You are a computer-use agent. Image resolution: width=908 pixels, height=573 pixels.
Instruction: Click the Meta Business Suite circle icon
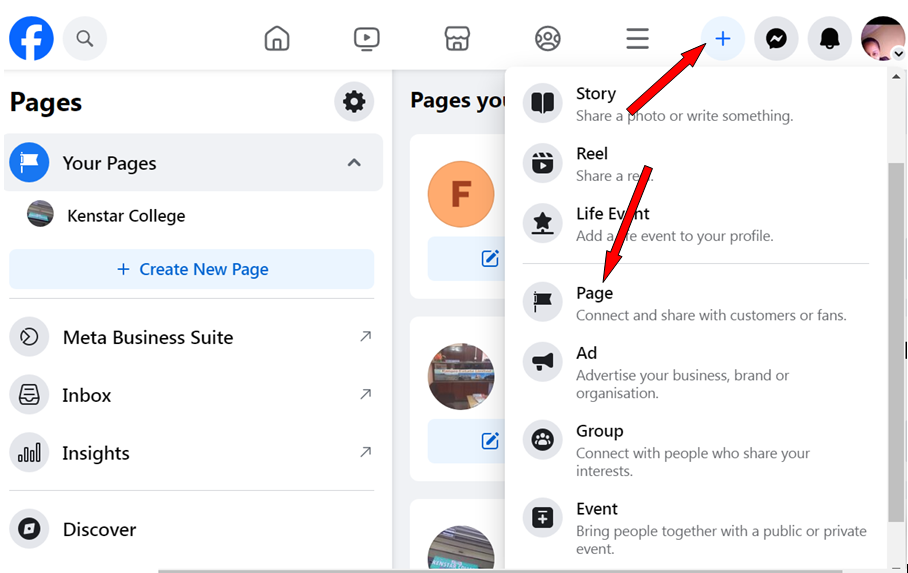click(29, 337)
